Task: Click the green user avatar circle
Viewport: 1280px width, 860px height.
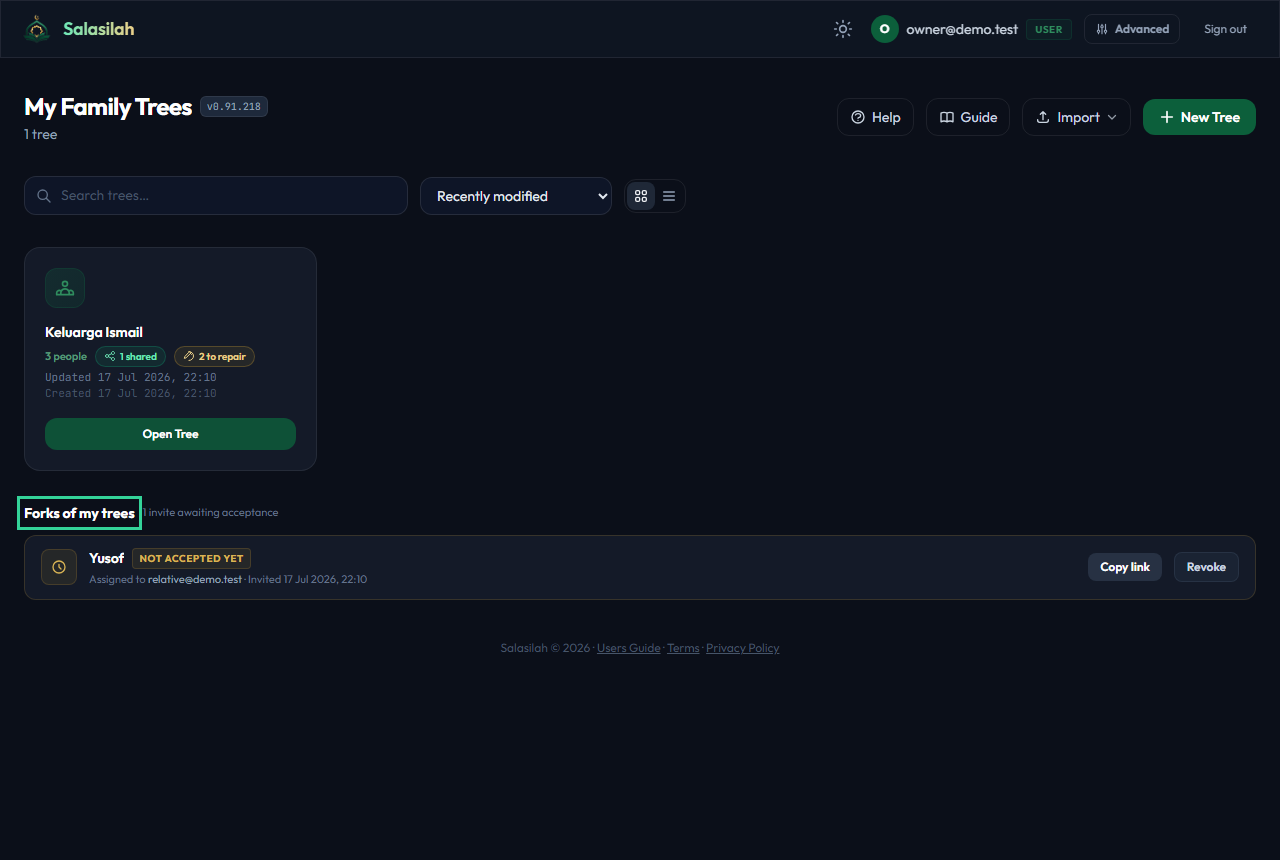Action: tap(884, 29)
